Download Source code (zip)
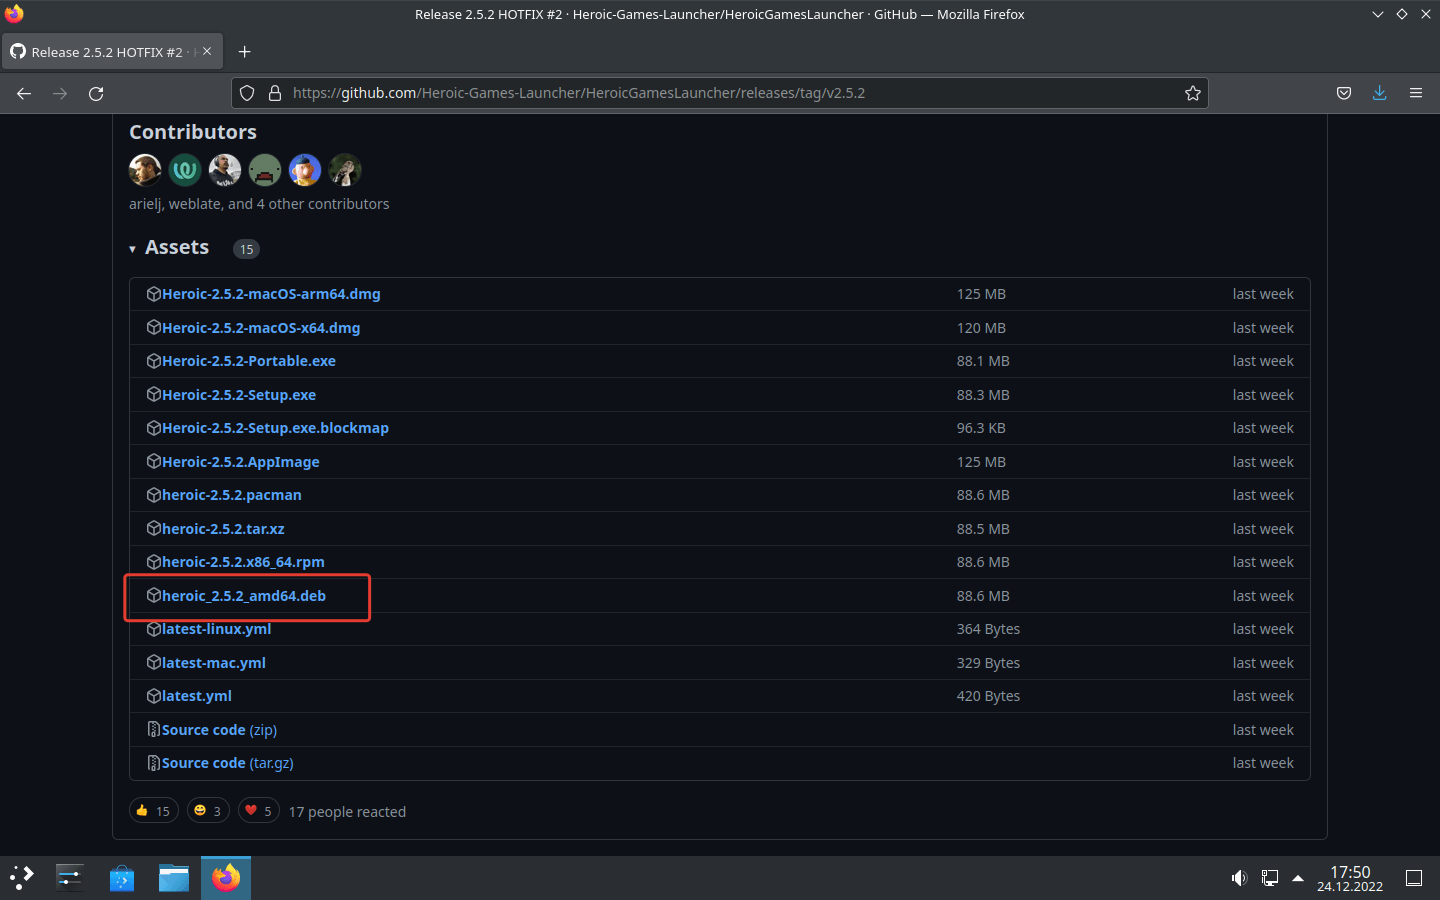1440x900 pixels. pyautogui.click(x=219, y=730)
